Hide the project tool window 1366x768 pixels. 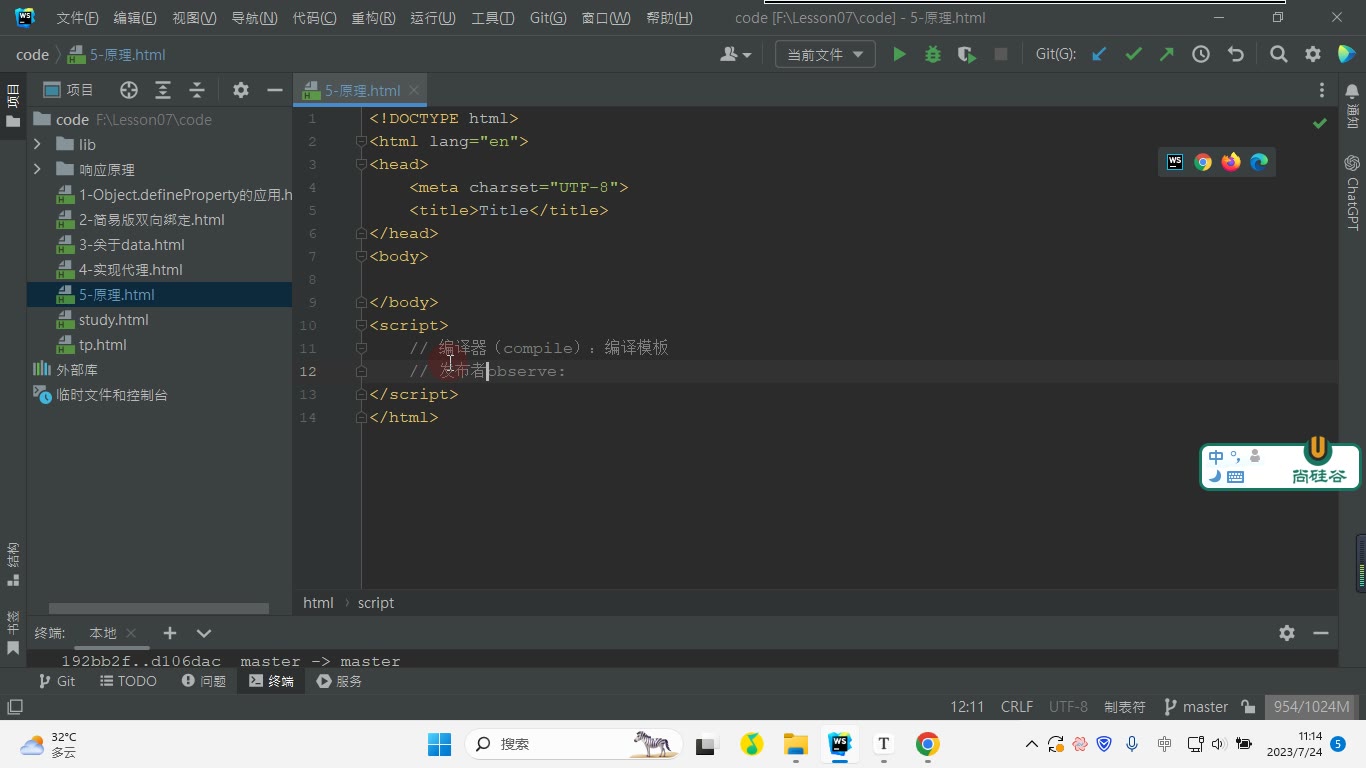pyautogui.click(x=275, y=90)
